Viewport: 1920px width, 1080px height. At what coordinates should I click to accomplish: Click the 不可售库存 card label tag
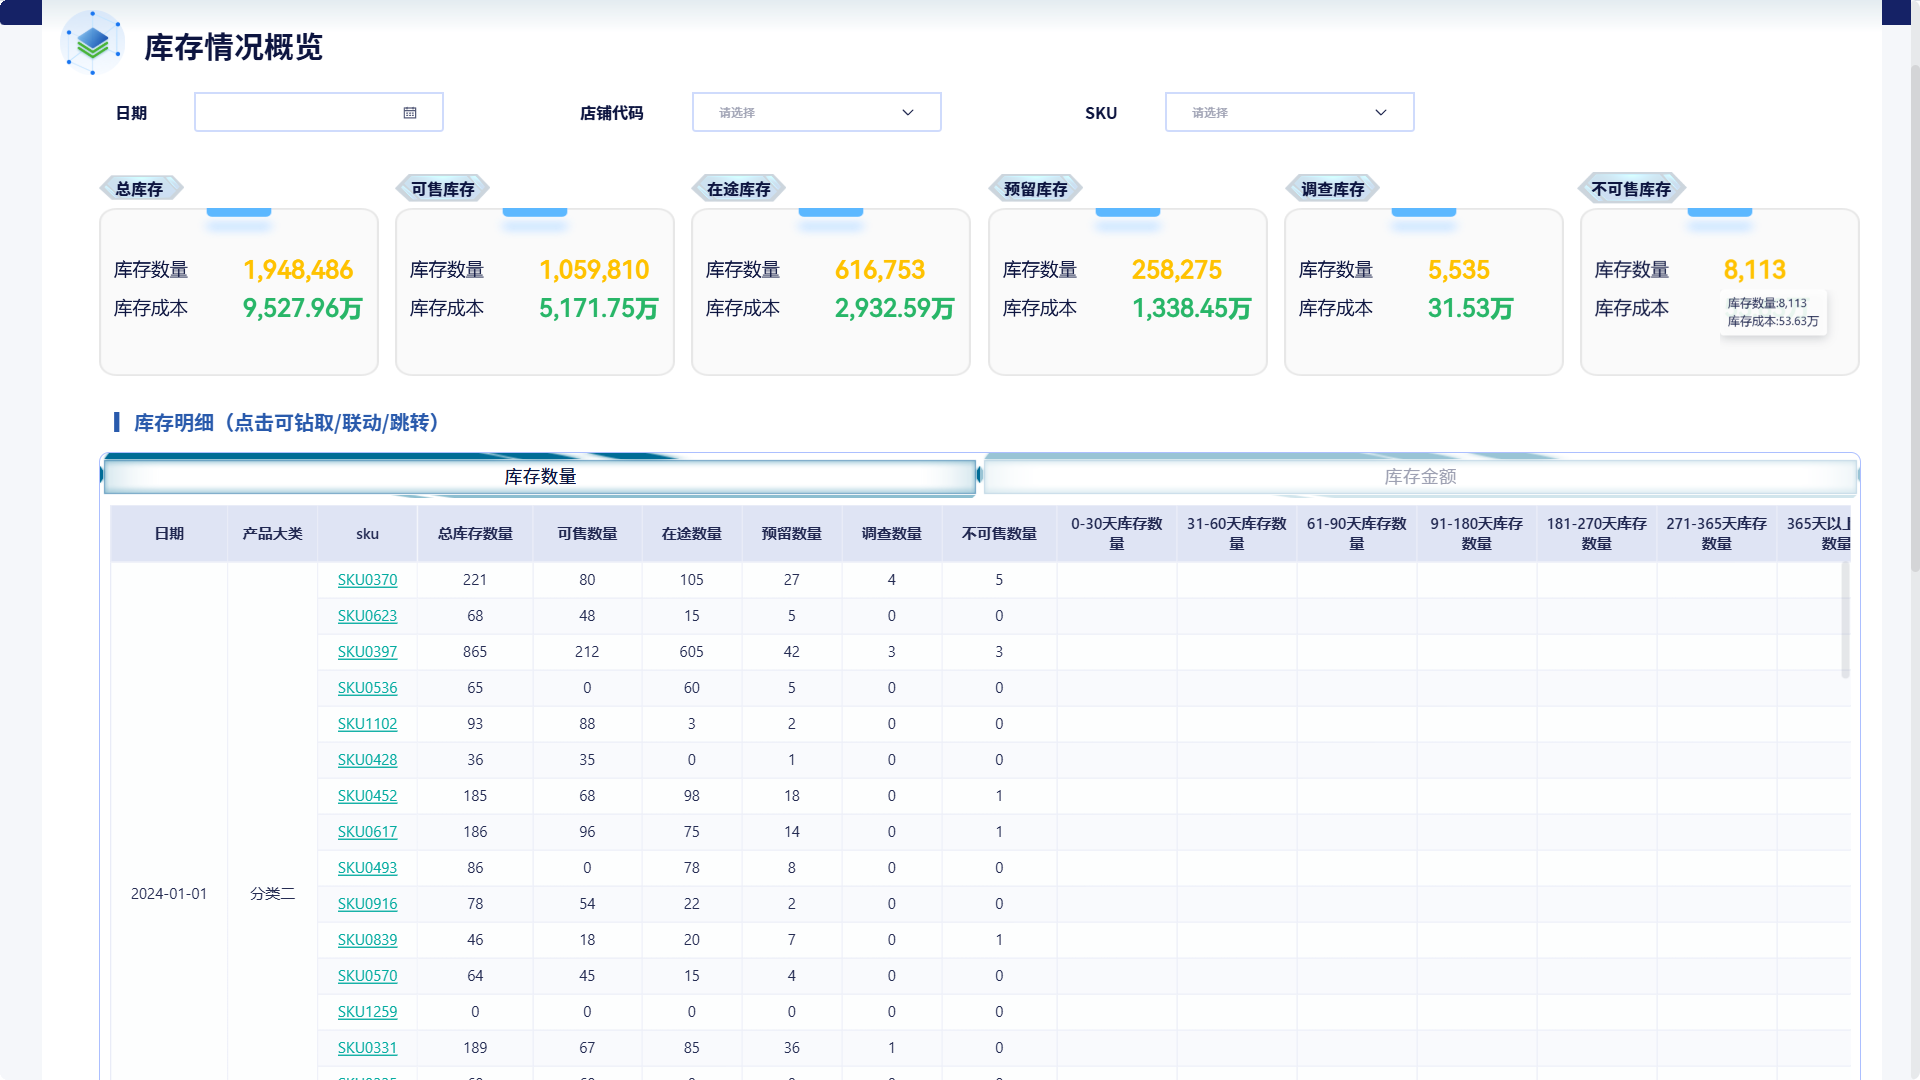point(1631,189)
